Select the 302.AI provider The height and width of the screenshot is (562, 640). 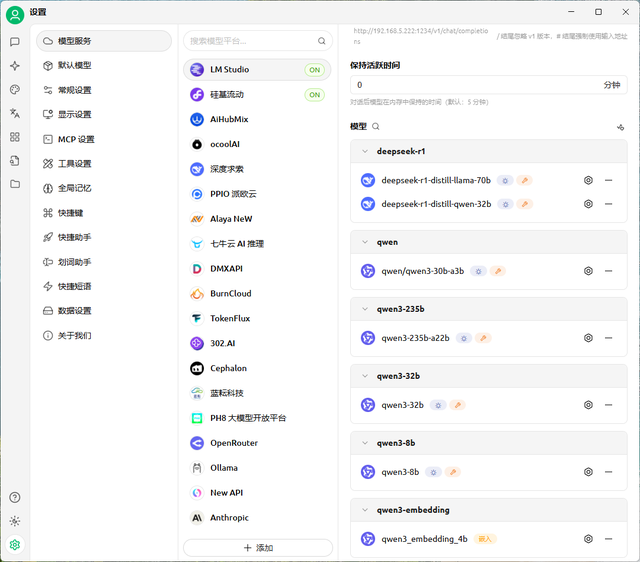257,343
